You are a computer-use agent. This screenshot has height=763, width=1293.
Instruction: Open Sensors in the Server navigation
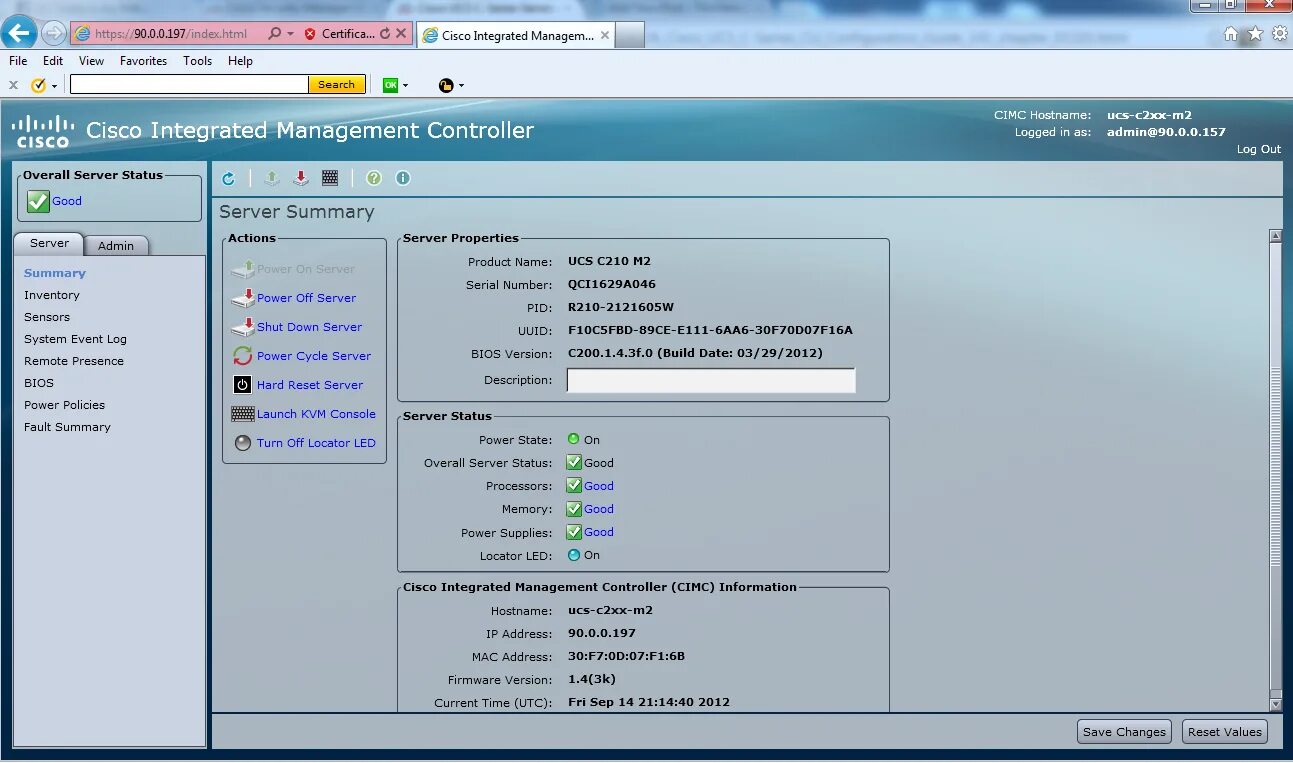point(47,317)
